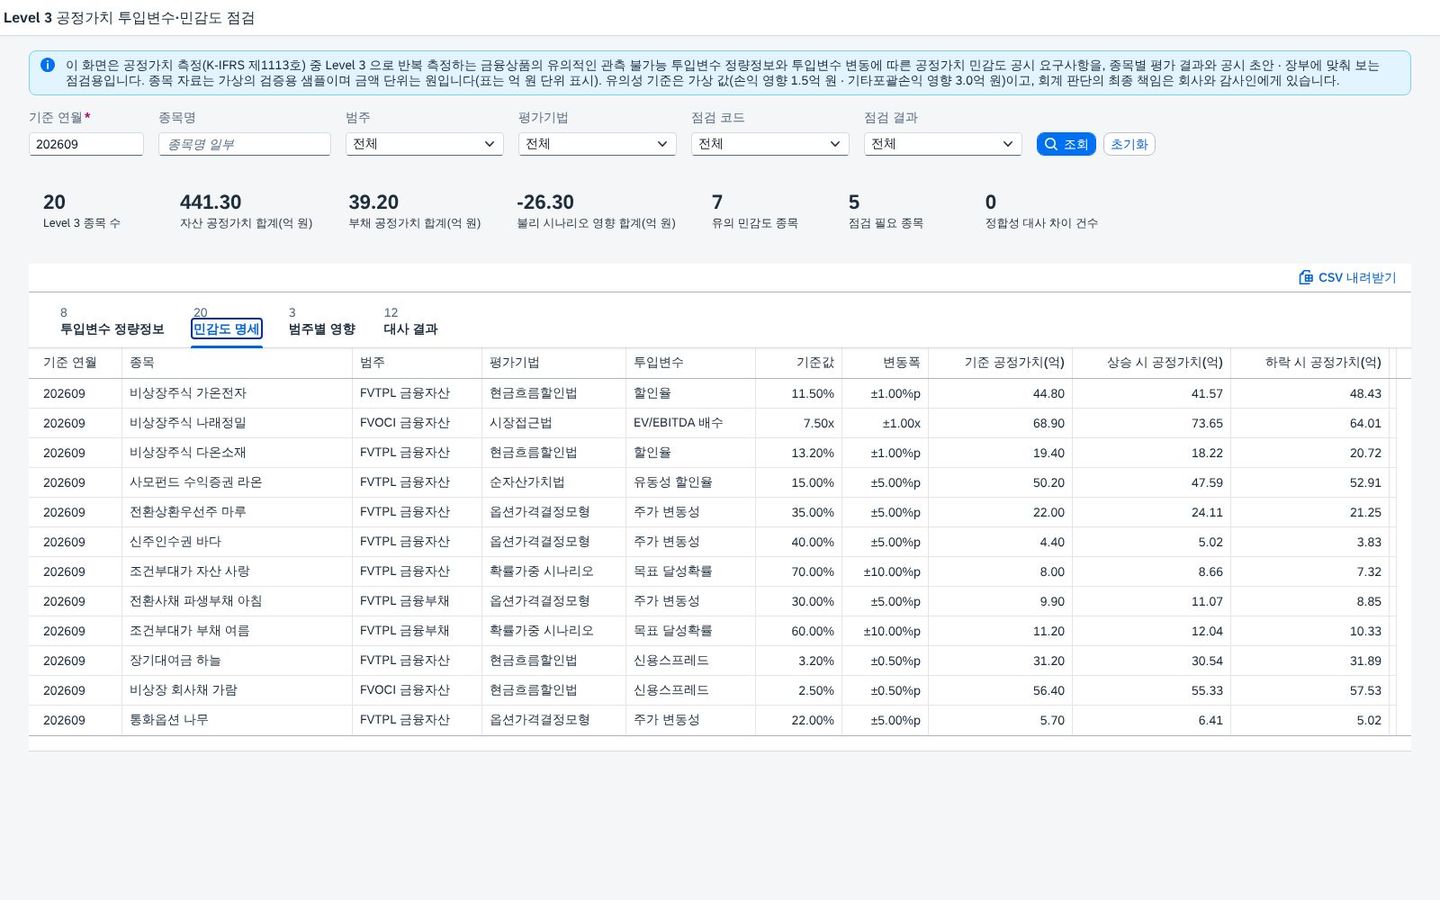1440x900 pixels.
Task: Expand the 점검 결과 dropdown
Action: [x=943, y=144]
